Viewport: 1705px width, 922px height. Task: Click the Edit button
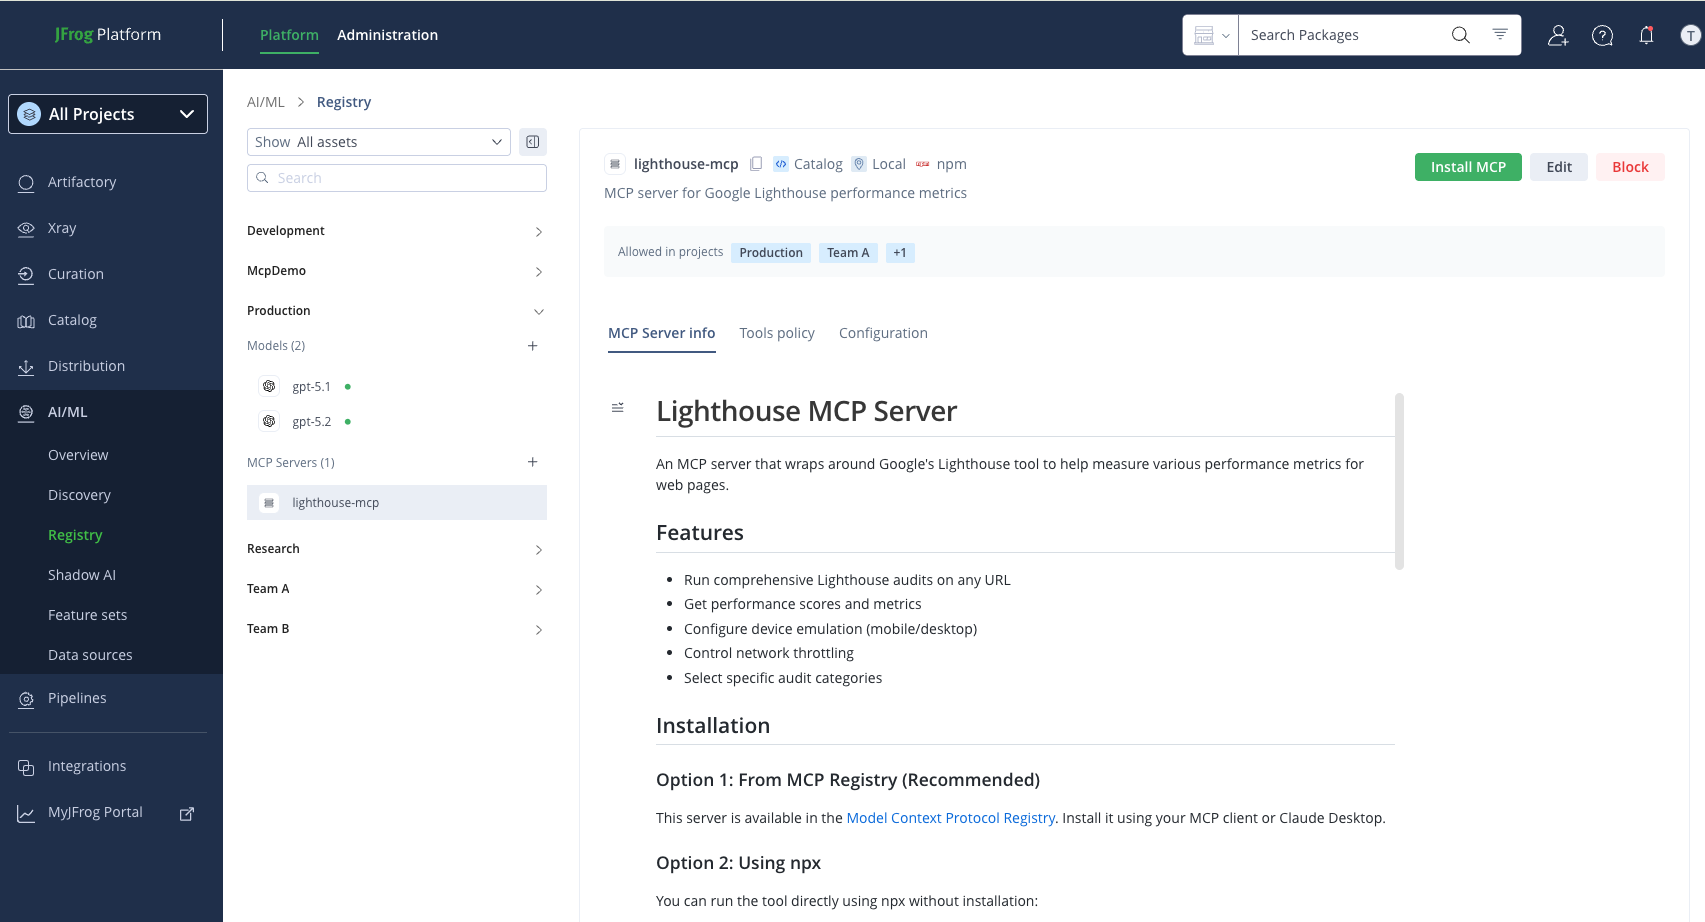pos(1559,167)
